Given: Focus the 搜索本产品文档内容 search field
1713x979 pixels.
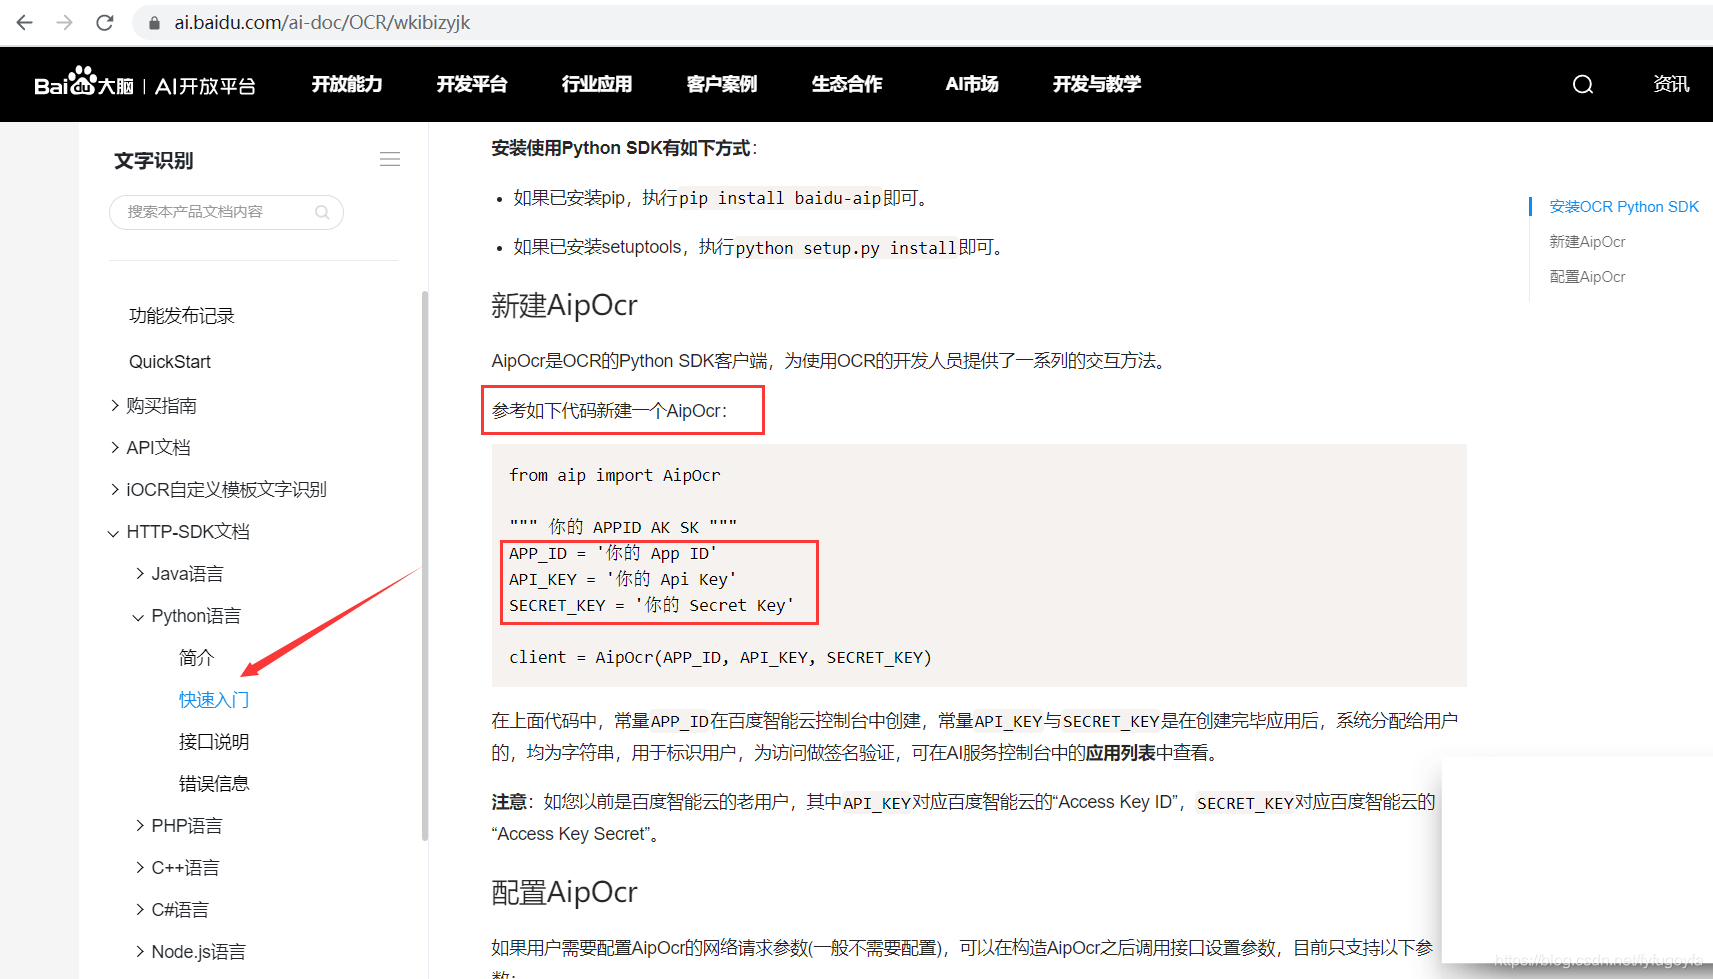Looking at the screenshot, I should pyautogui.click(x=215, y=212).
